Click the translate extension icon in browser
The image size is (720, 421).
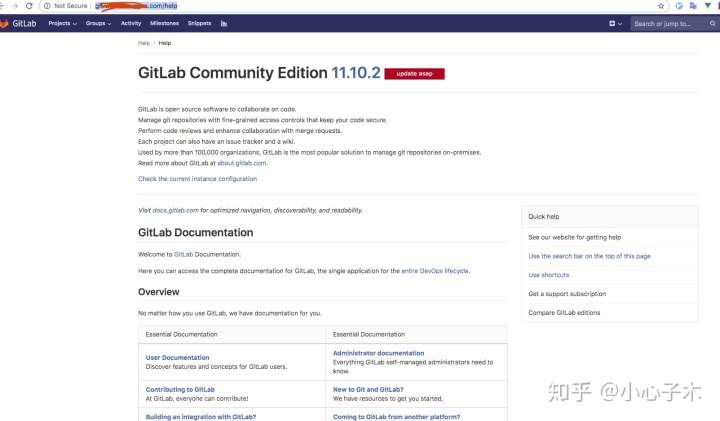(693, 6)
